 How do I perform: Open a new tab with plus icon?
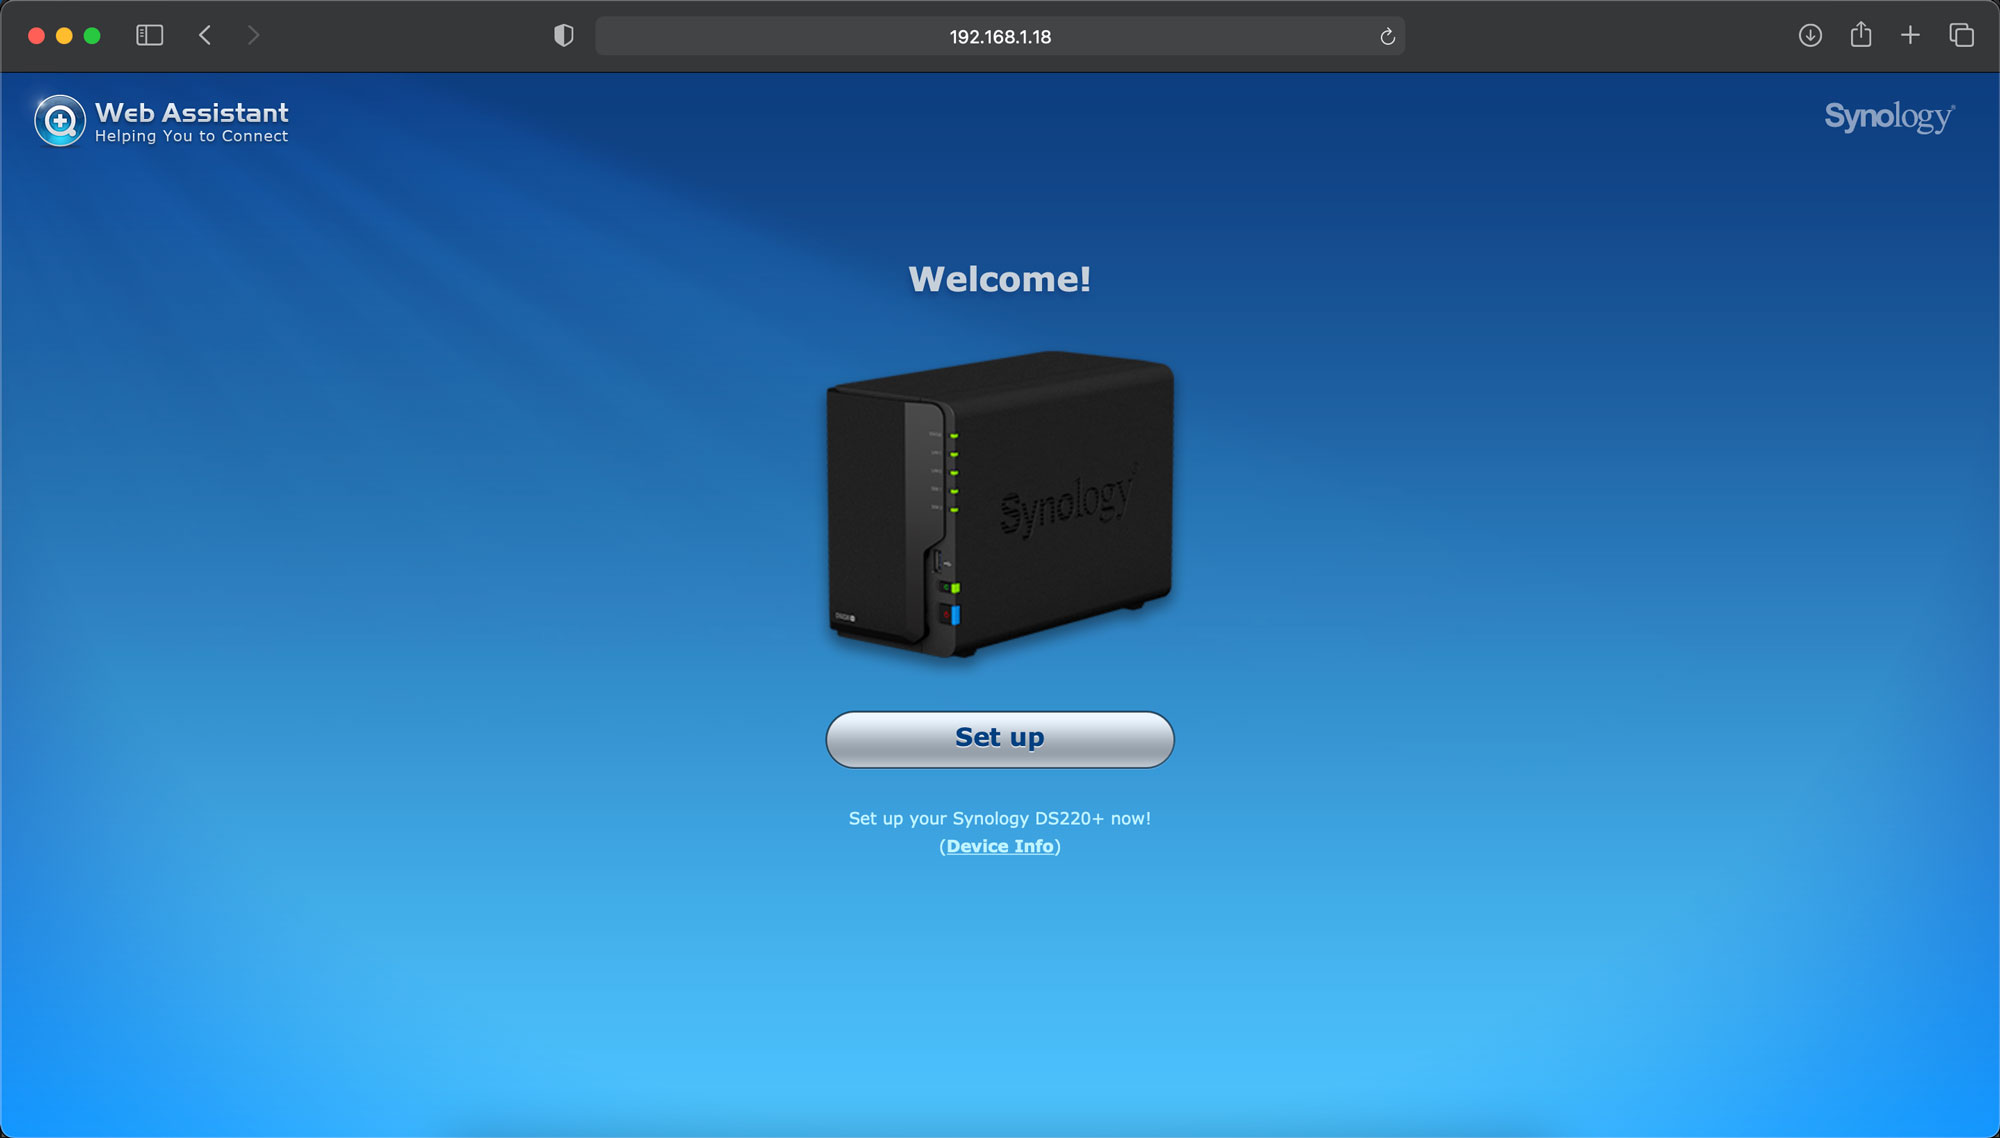click(x=1910, y=36)
